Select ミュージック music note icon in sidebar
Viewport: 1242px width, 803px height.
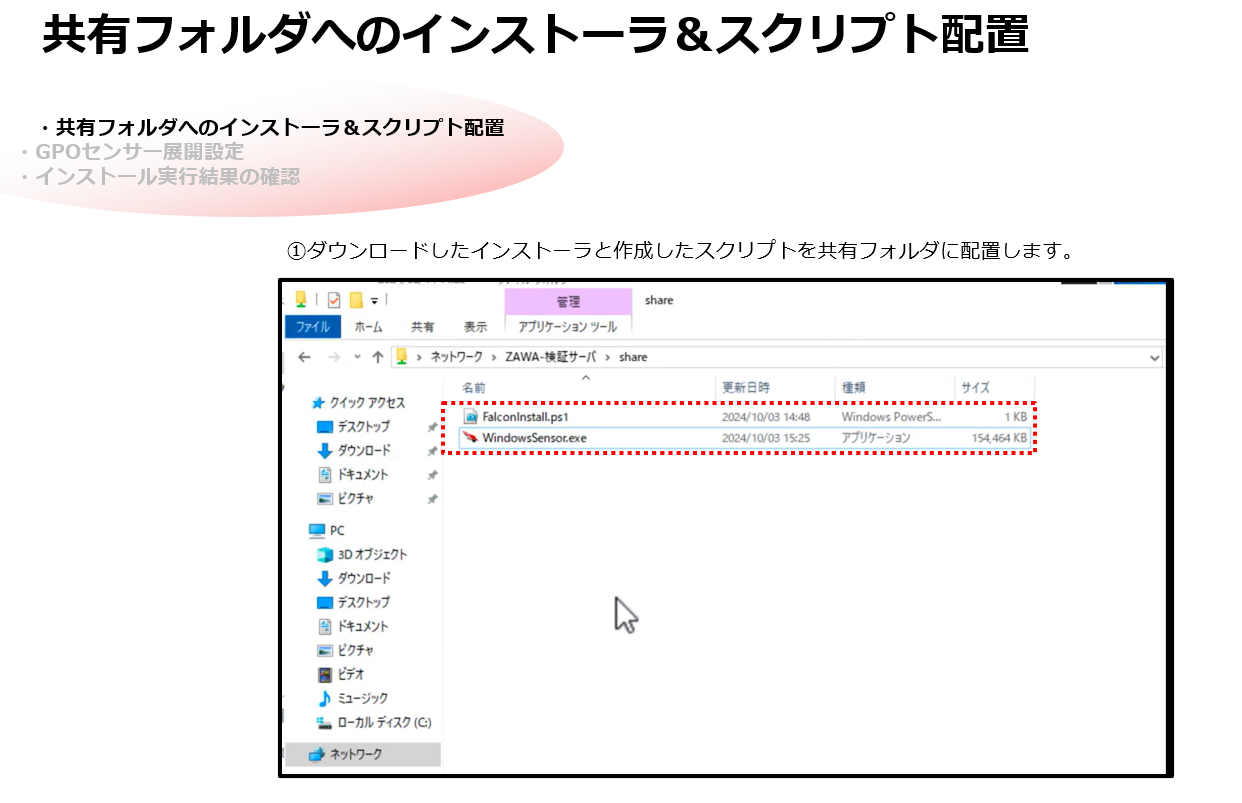point(325,698)
